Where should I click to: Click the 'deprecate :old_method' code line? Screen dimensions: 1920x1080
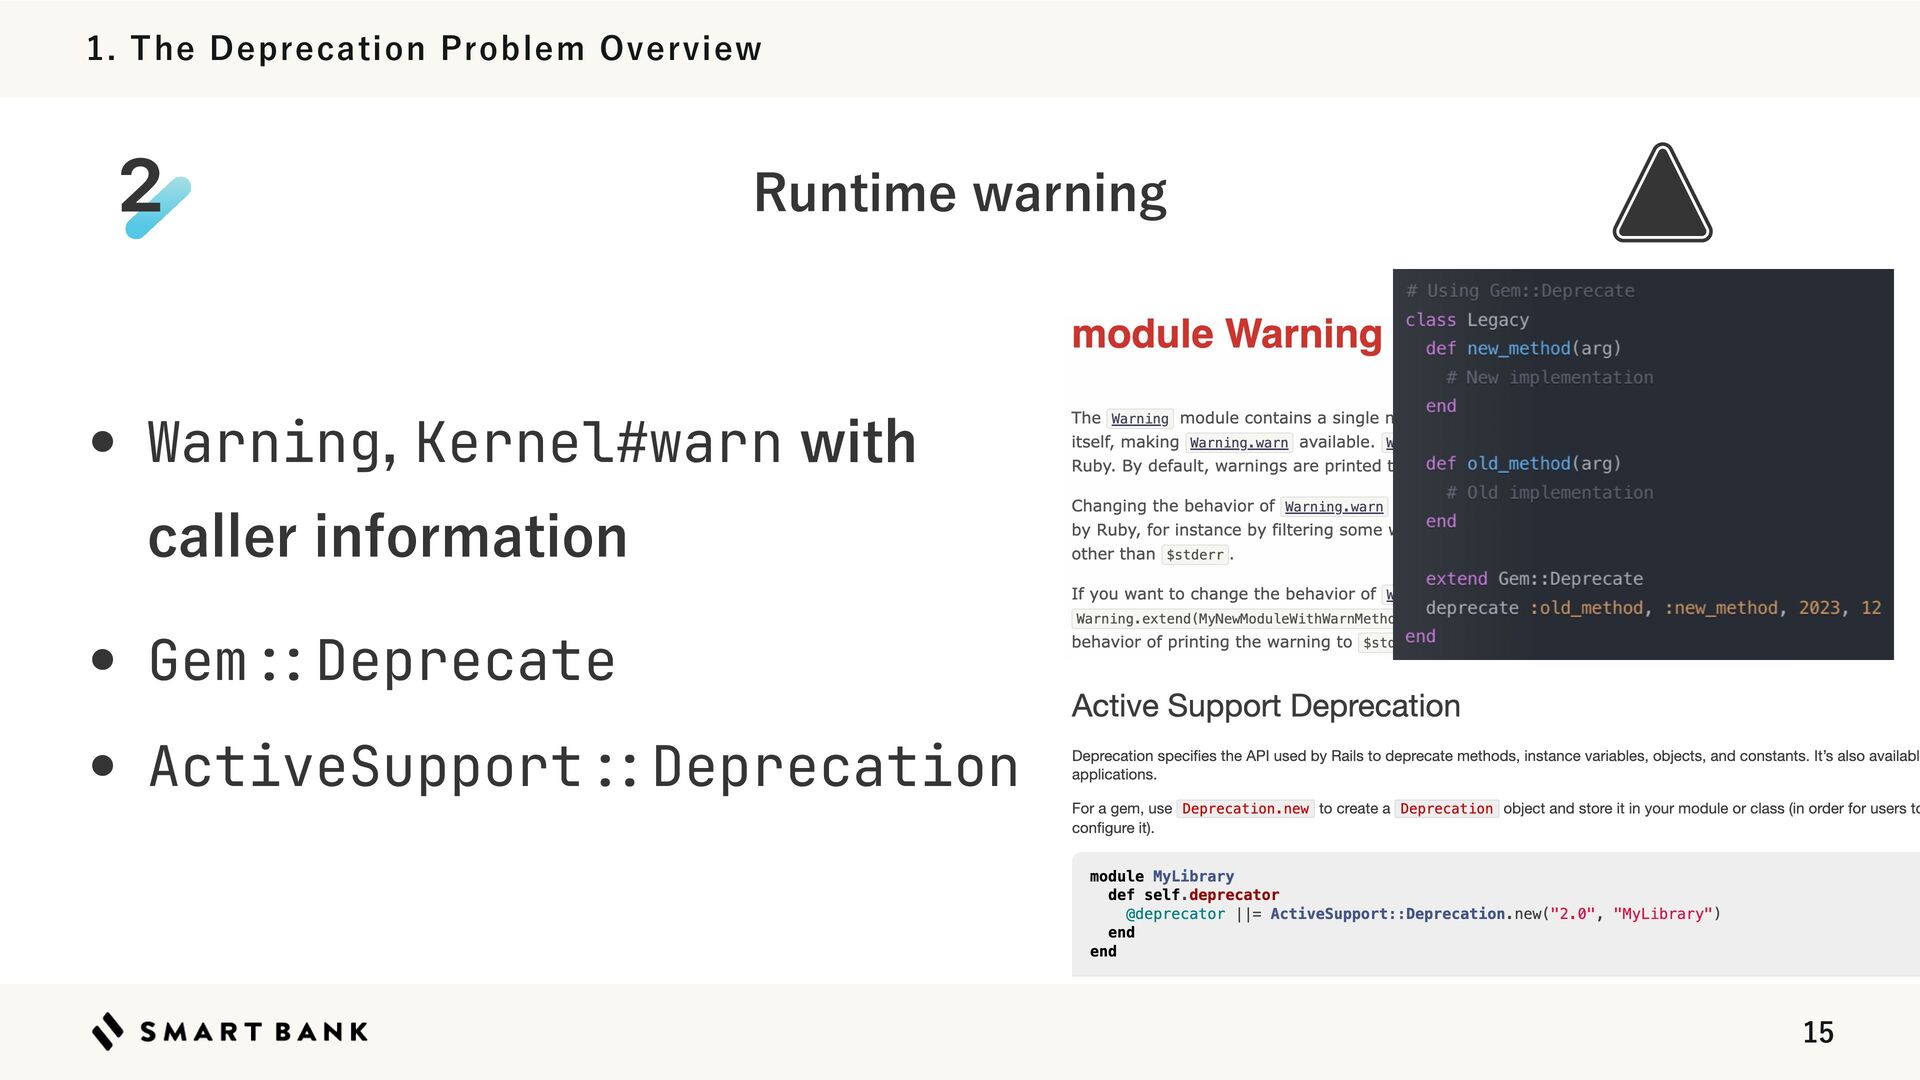[x=1652, y=608]
